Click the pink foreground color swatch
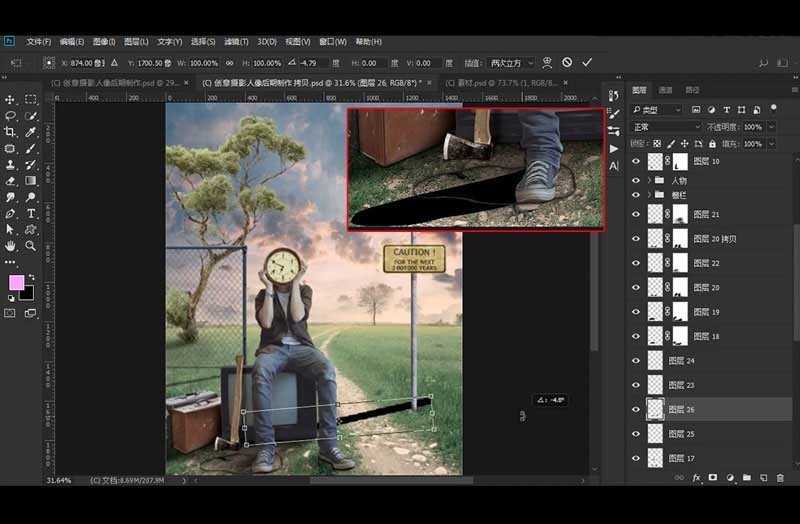Screen dimensions: 800x524 coord(16,284)
